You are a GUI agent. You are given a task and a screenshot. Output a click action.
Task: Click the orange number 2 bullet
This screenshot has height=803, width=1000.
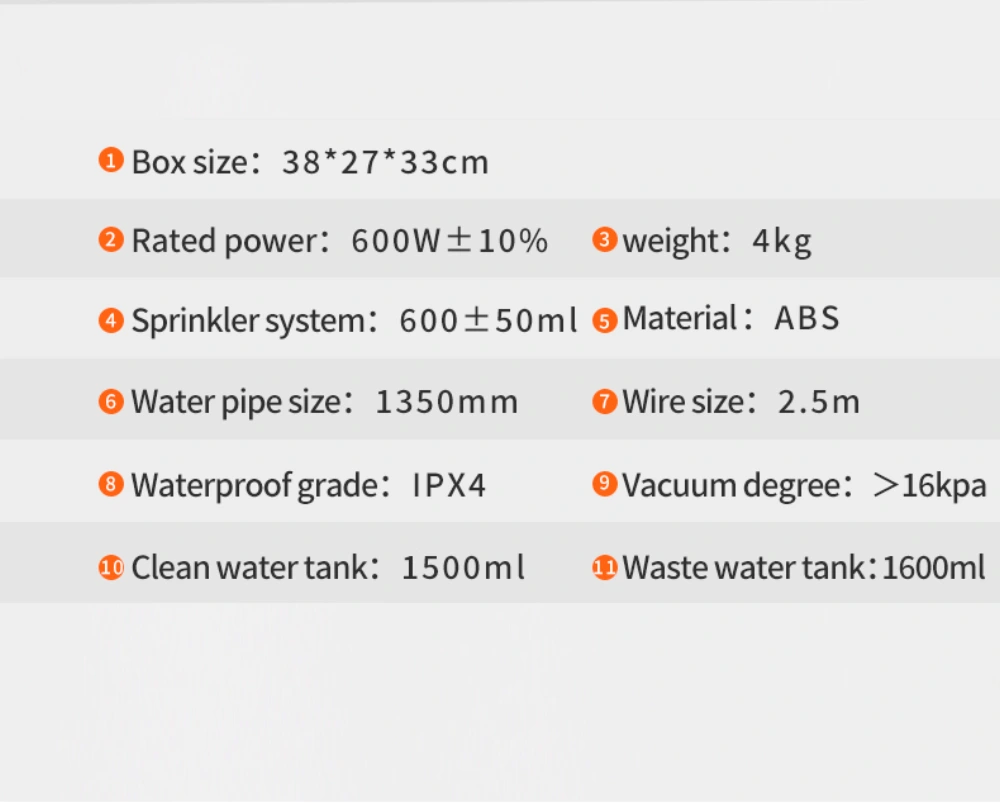click(111, 240)
